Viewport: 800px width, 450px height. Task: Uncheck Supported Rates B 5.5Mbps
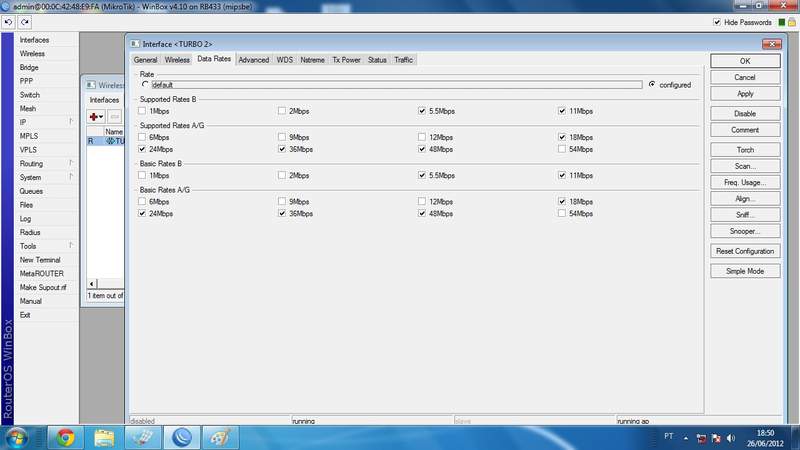point(422,111)
